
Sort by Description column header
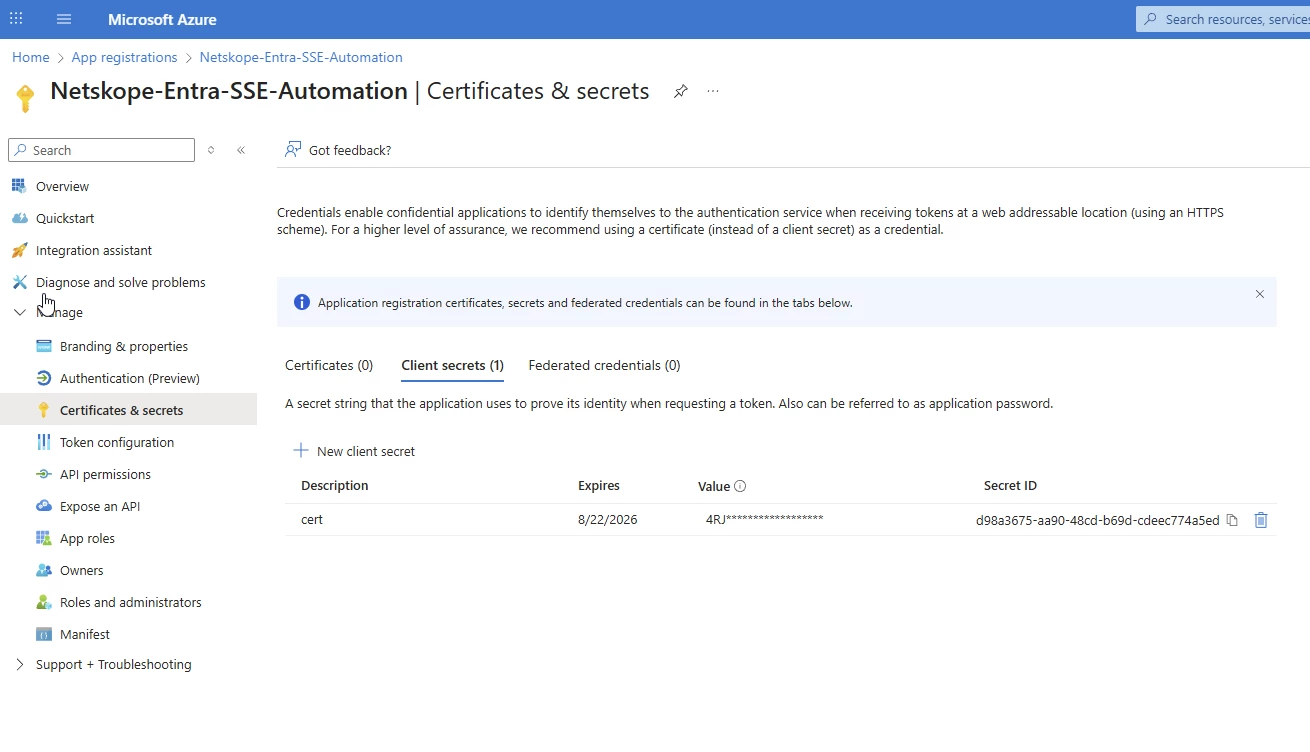coord(335,485)
